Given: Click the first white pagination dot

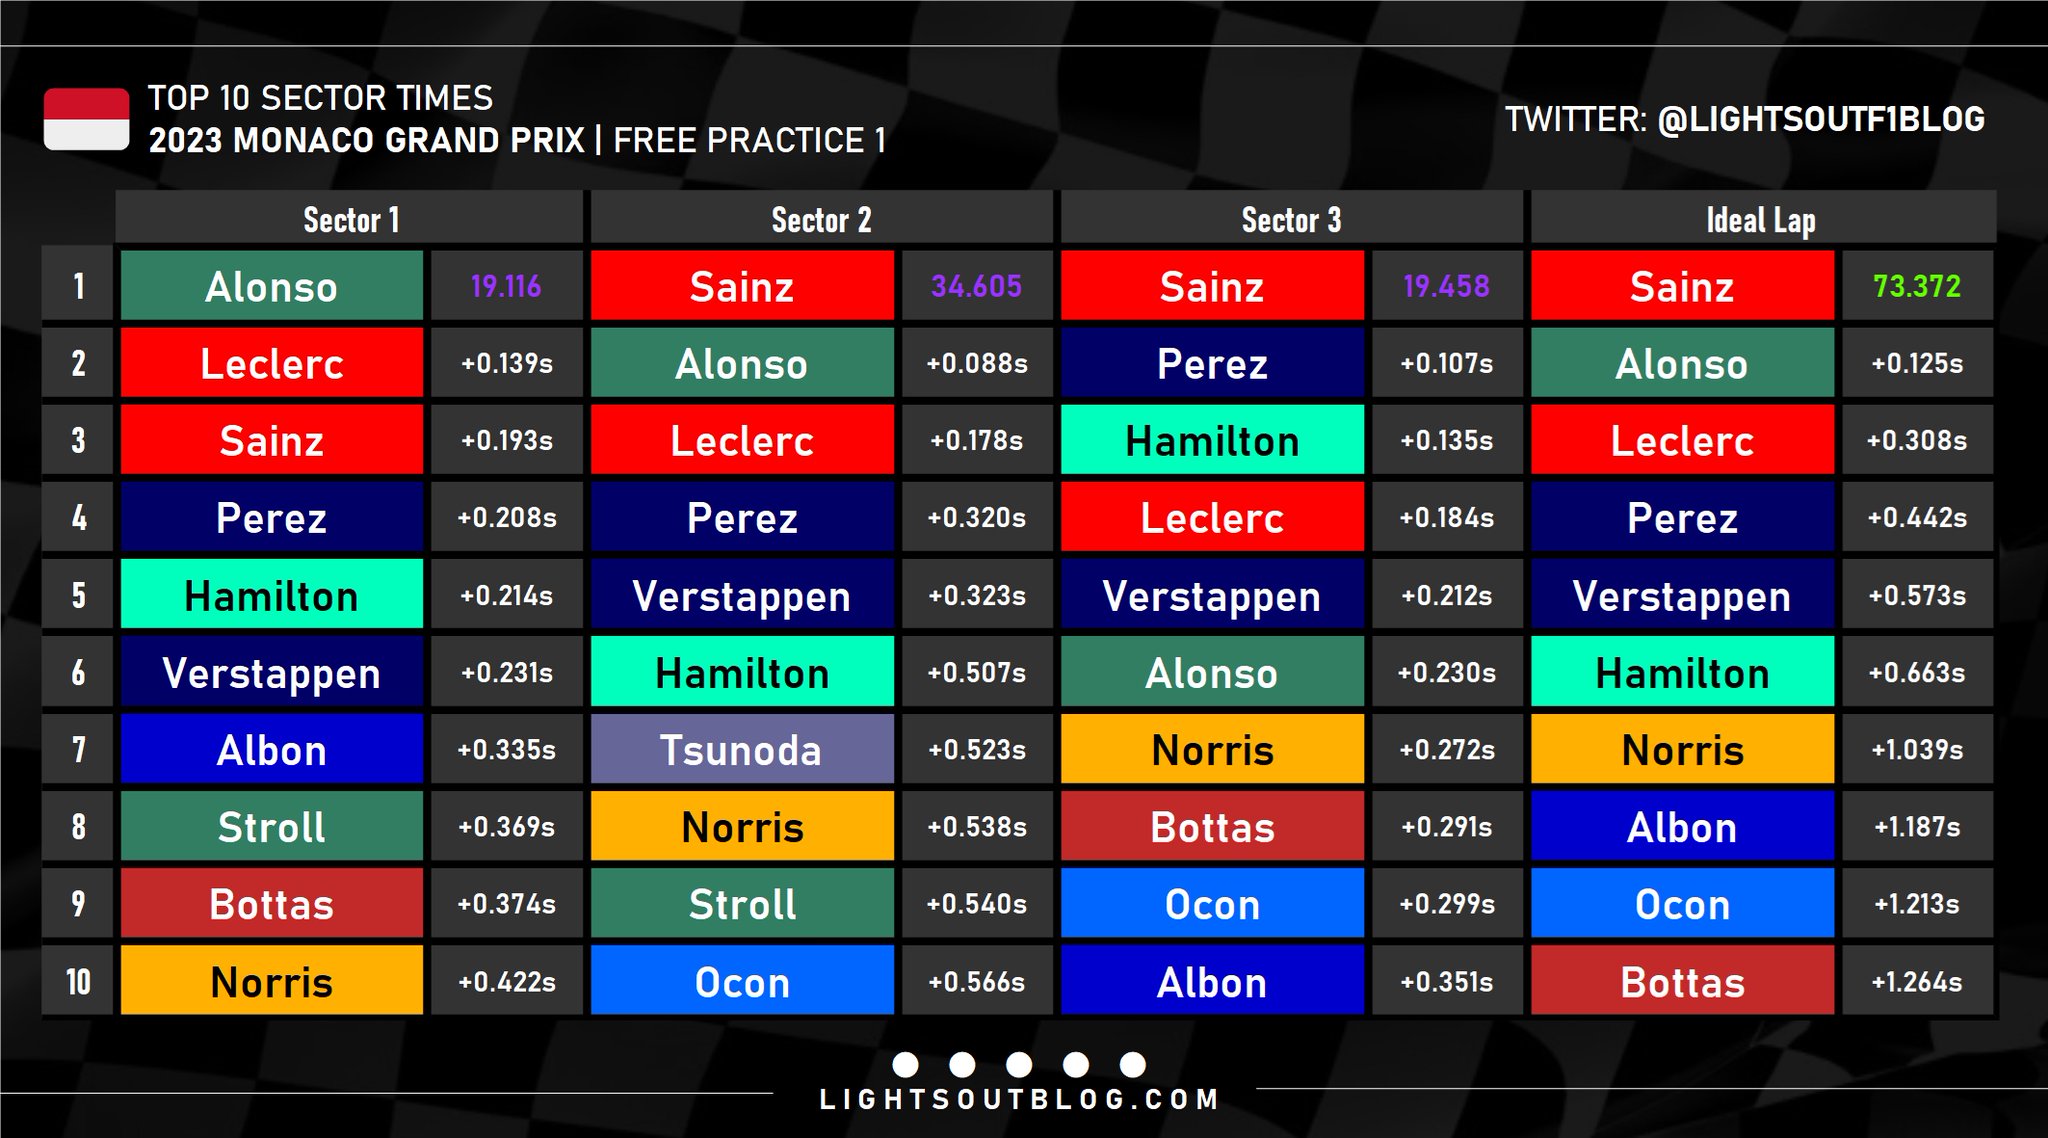Looking at the screenshot, I should point(905,1064).
